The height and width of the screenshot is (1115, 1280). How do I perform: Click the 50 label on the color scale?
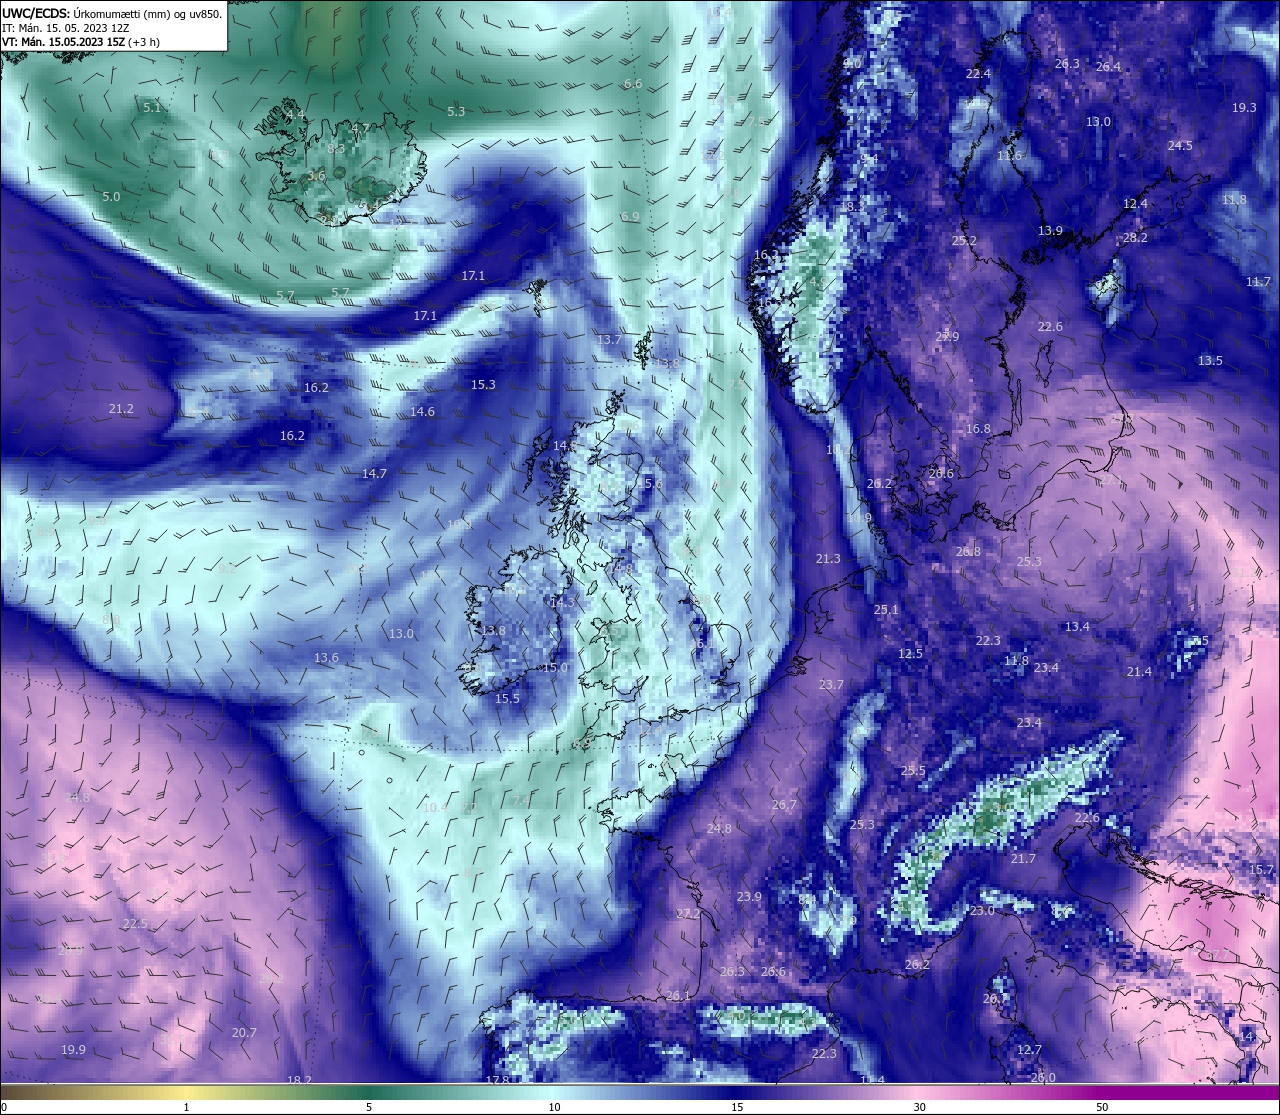coord(1102,1107)
